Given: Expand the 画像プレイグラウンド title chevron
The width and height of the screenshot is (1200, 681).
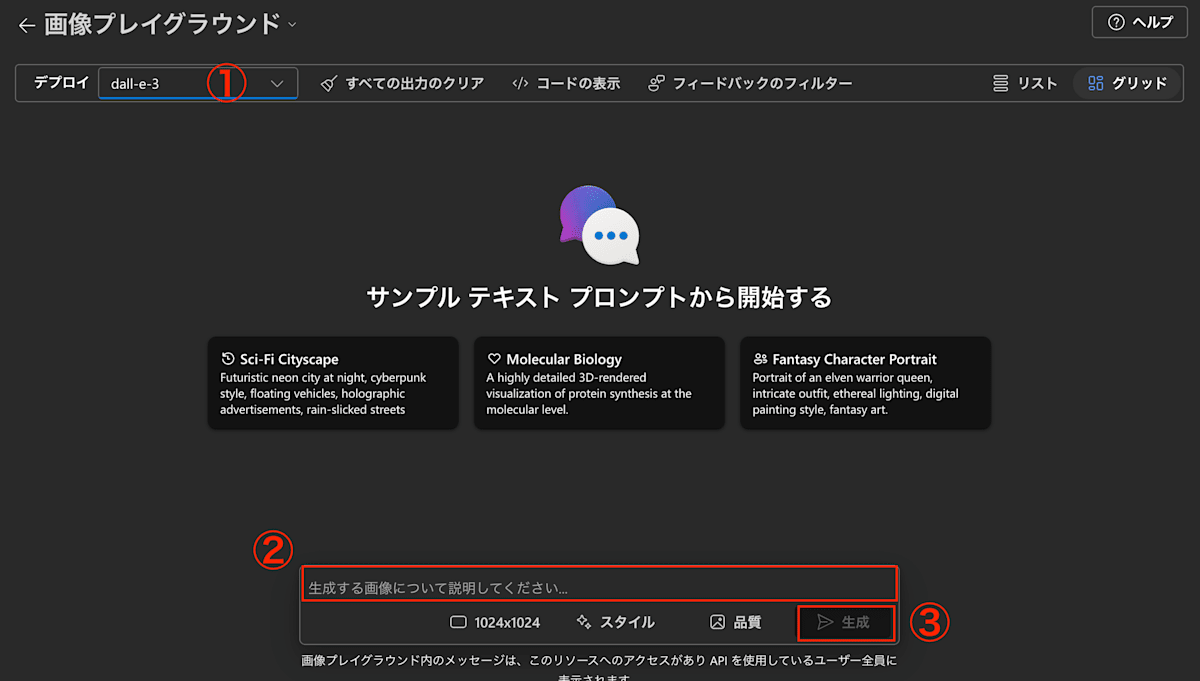Looking at the screenshot, I should [292, 24].
